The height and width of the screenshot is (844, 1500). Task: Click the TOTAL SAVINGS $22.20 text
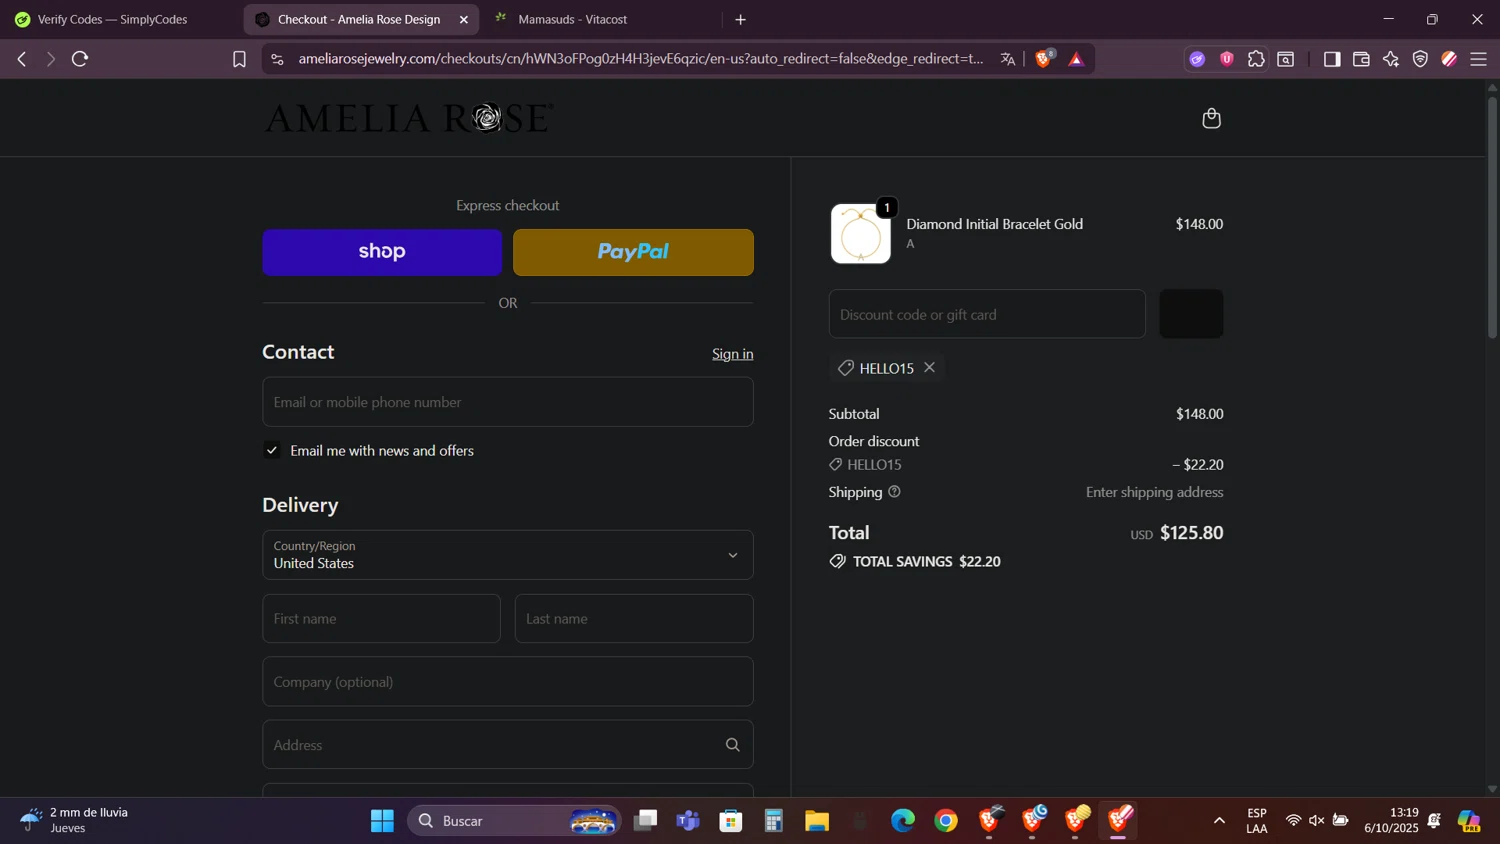(926, 562)
